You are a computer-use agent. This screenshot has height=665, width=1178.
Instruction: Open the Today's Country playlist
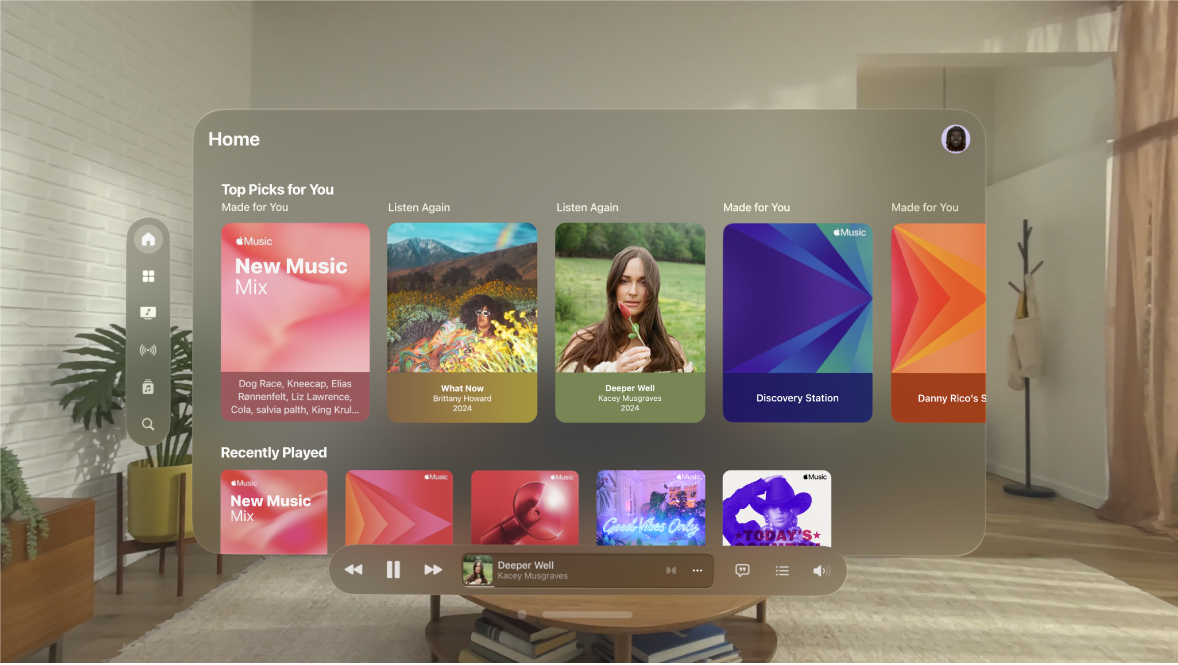tap(777, 508)
